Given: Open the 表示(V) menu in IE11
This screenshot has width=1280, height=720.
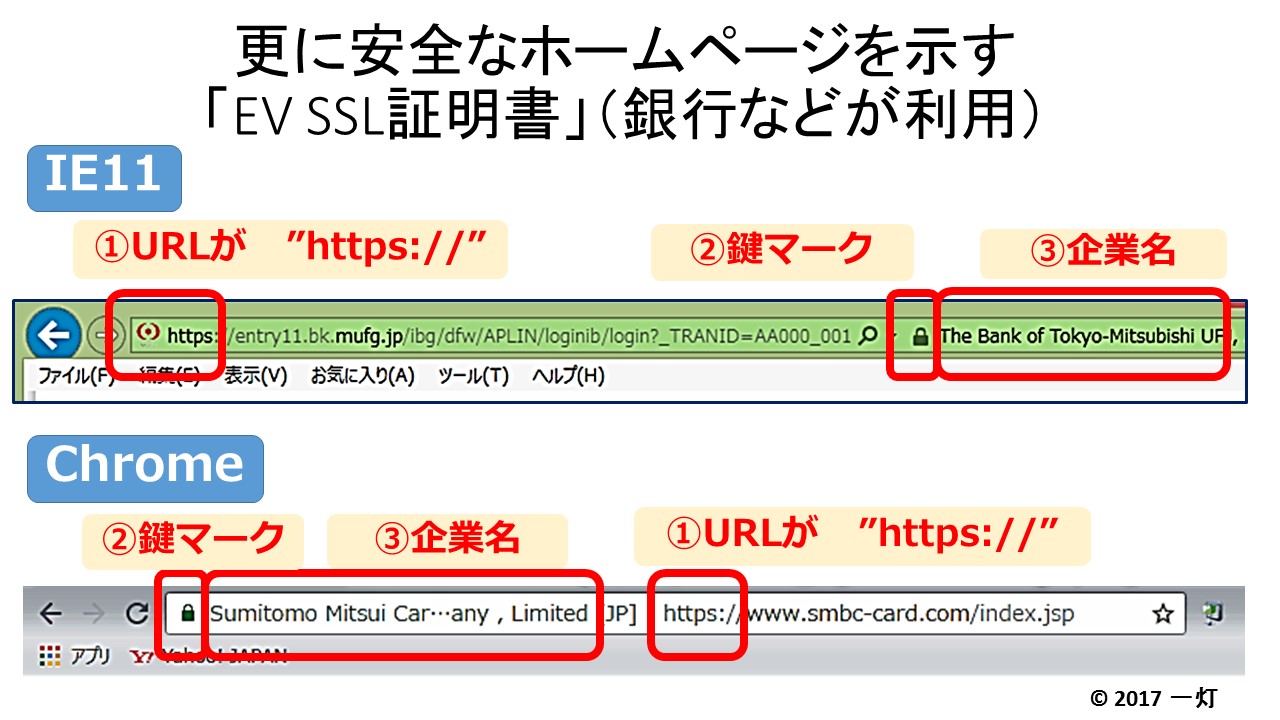Looking at the screenshot, I should (255, 376).
